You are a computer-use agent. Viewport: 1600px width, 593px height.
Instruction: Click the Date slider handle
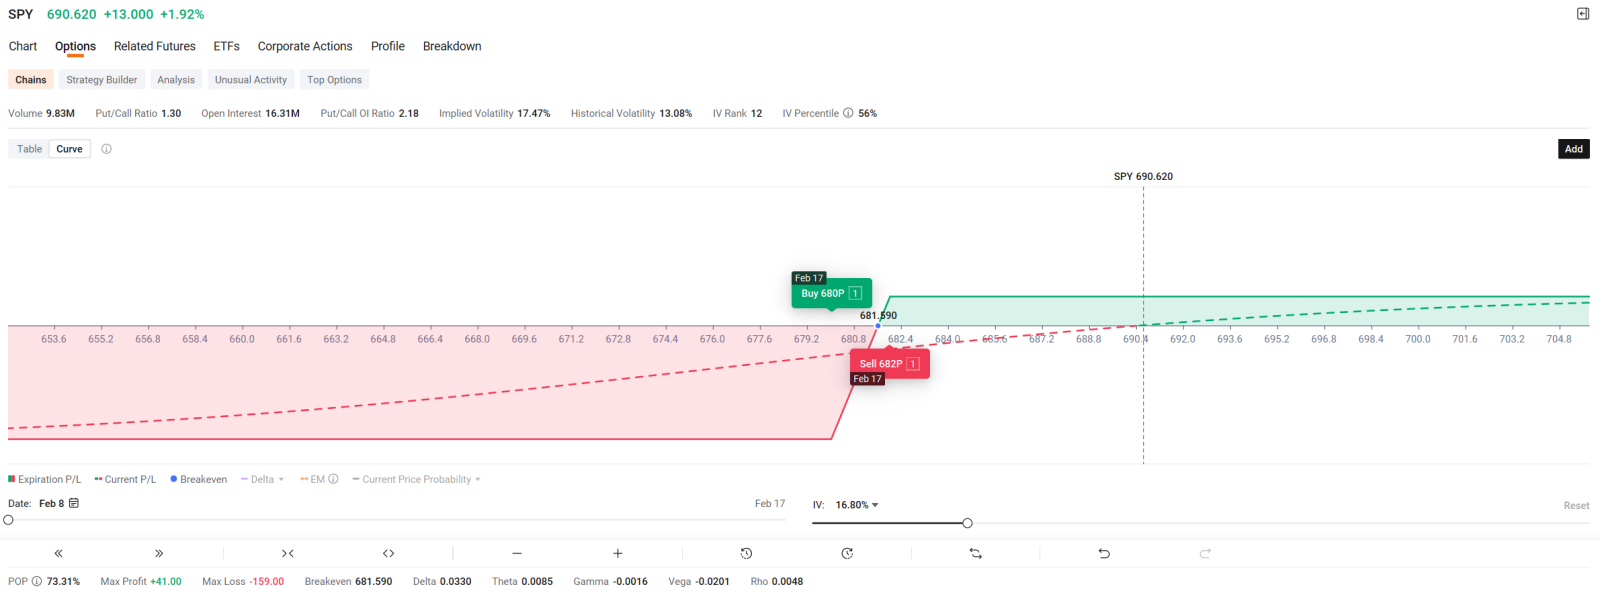pyautogui.click(x=9, y=520)
